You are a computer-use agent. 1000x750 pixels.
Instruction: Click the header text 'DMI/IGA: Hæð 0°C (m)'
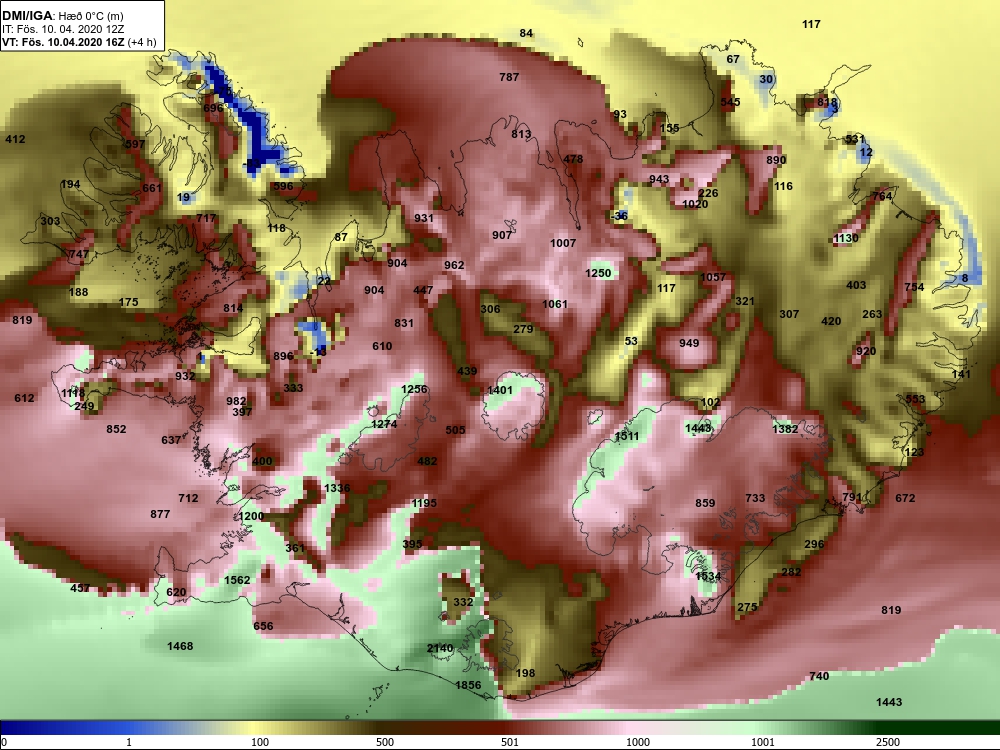click(x=62, y=15)
